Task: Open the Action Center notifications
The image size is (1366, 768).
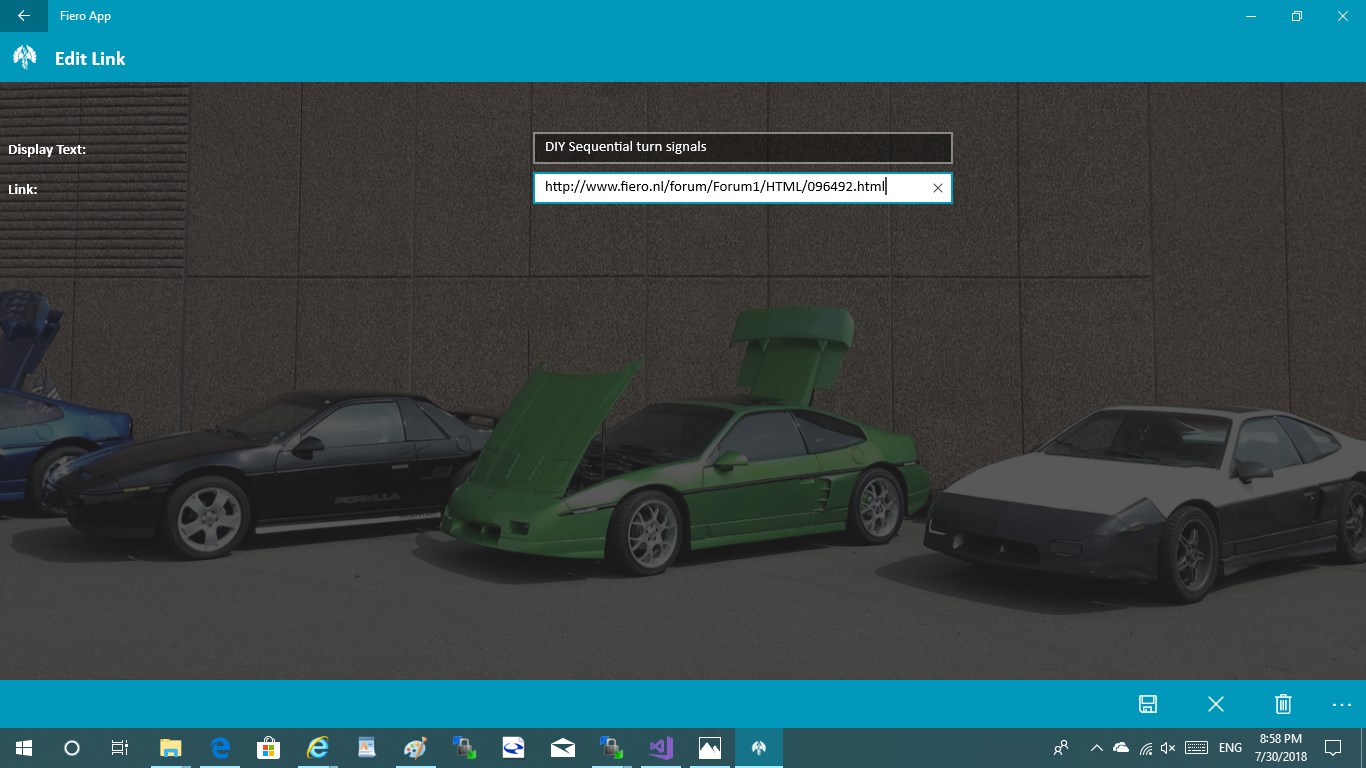Action: click(x=1333, y=748)
